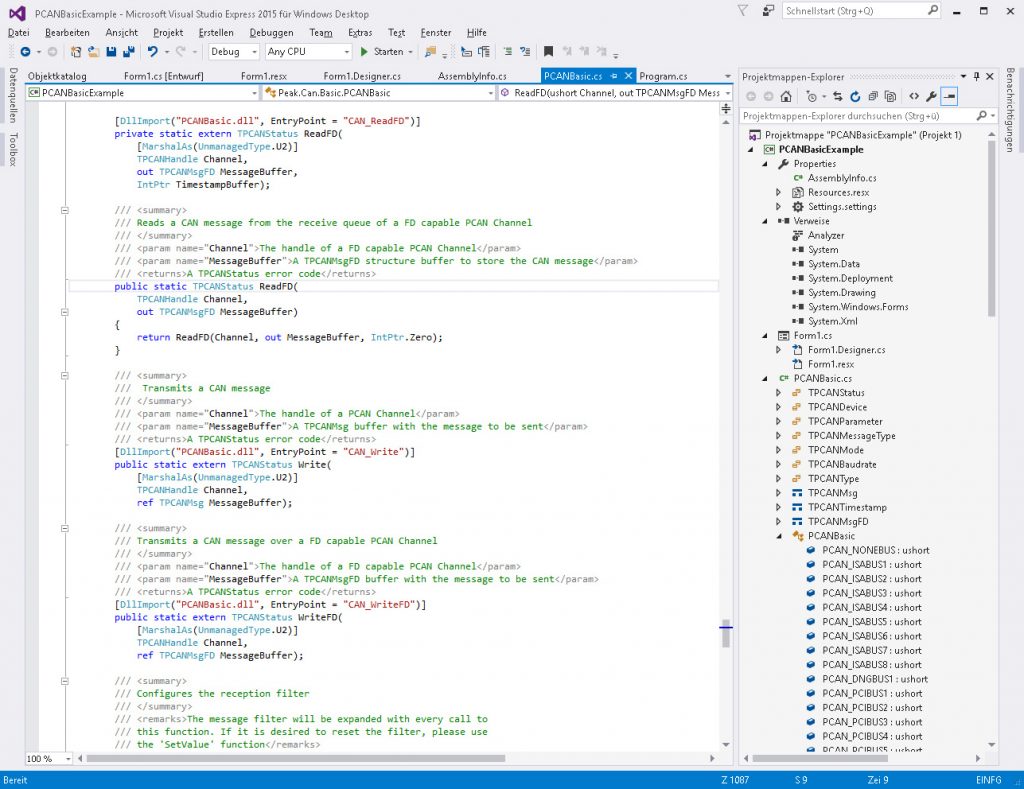The width and height of the screenshot is (1024, 789).
Task: Click the View Code icon in Projektmappen-Explorer
Action: click(913, 97)
